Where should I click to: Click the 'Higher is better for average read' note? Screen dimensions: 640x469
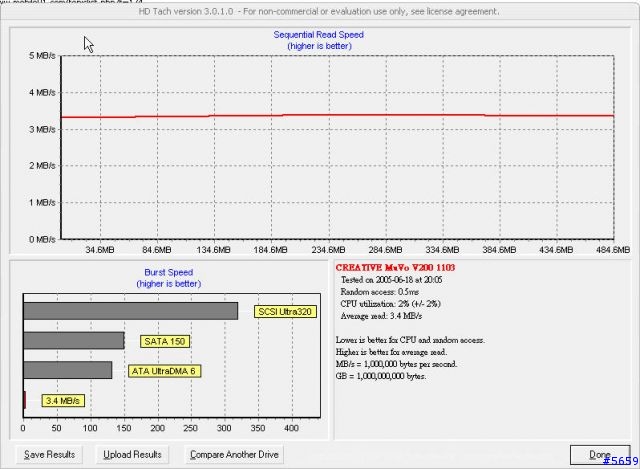tap(391, 352)
